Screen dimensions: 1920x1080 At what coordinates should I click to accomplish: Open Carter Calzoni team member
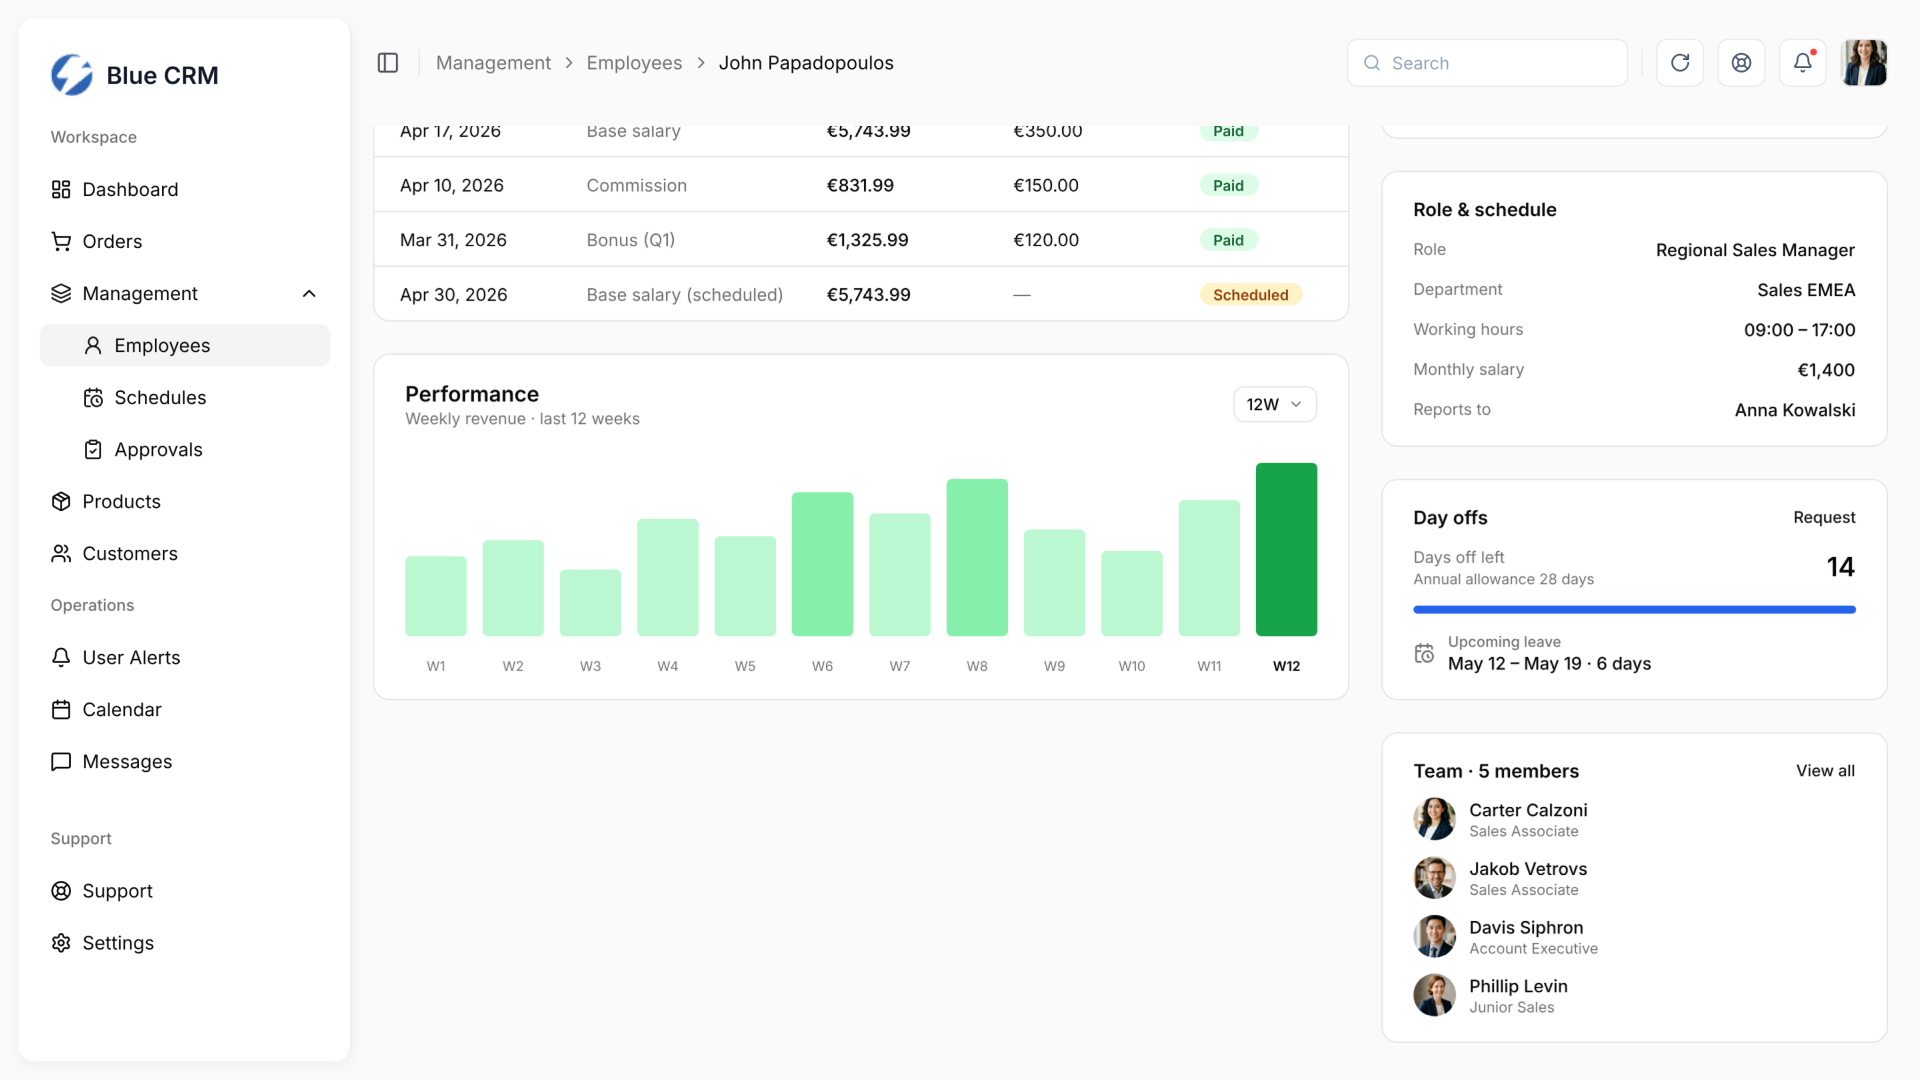[x=1634, y=819]
